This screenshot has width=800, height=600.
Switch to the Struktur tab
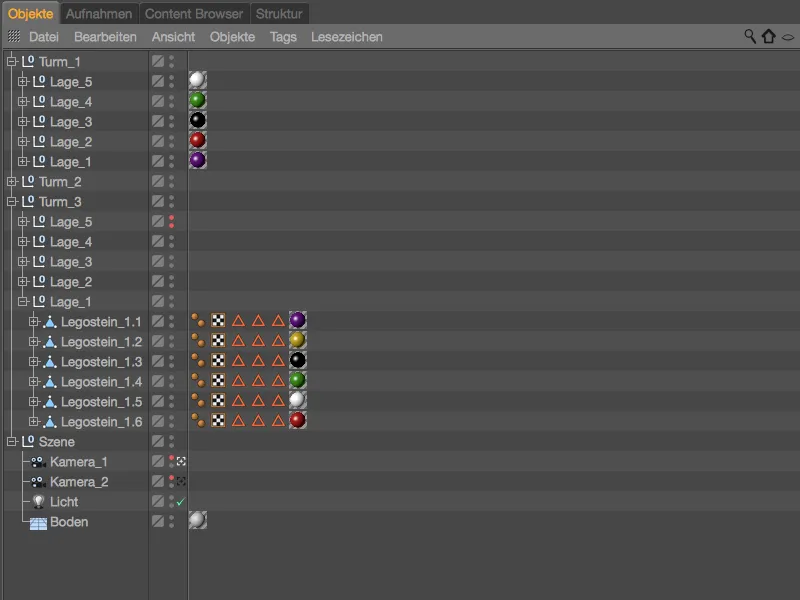click(279, 14)
